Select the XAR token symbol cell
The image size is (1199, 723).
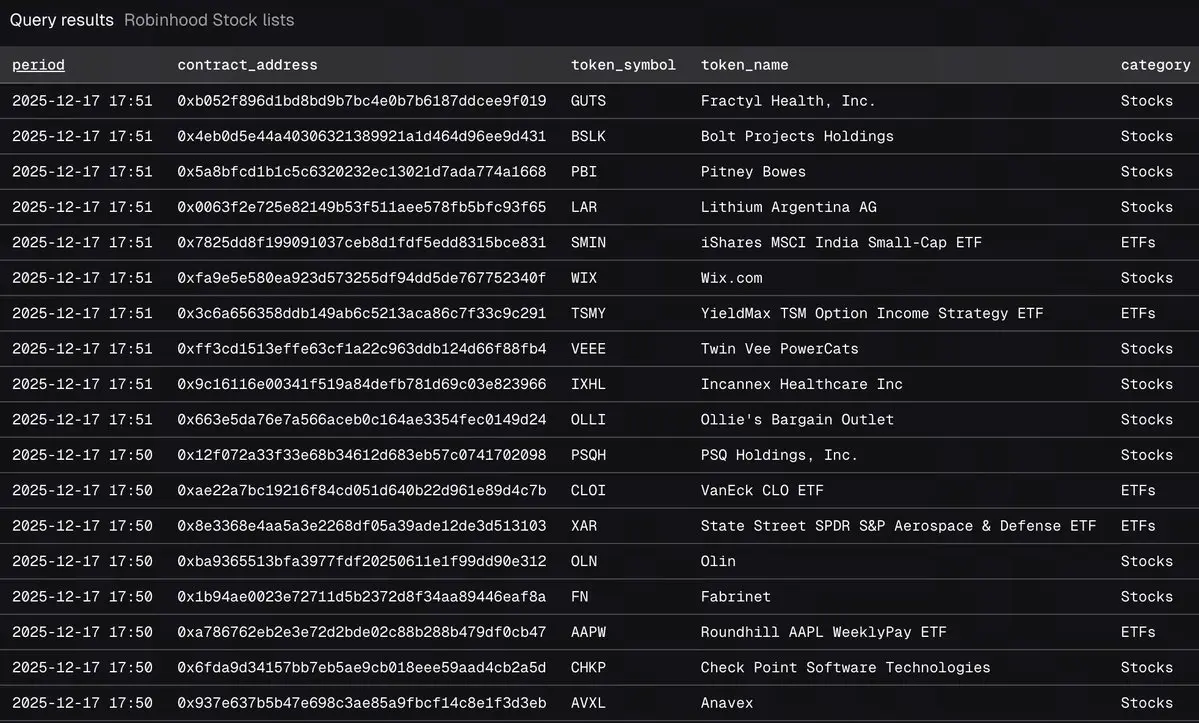click(583, 526)
